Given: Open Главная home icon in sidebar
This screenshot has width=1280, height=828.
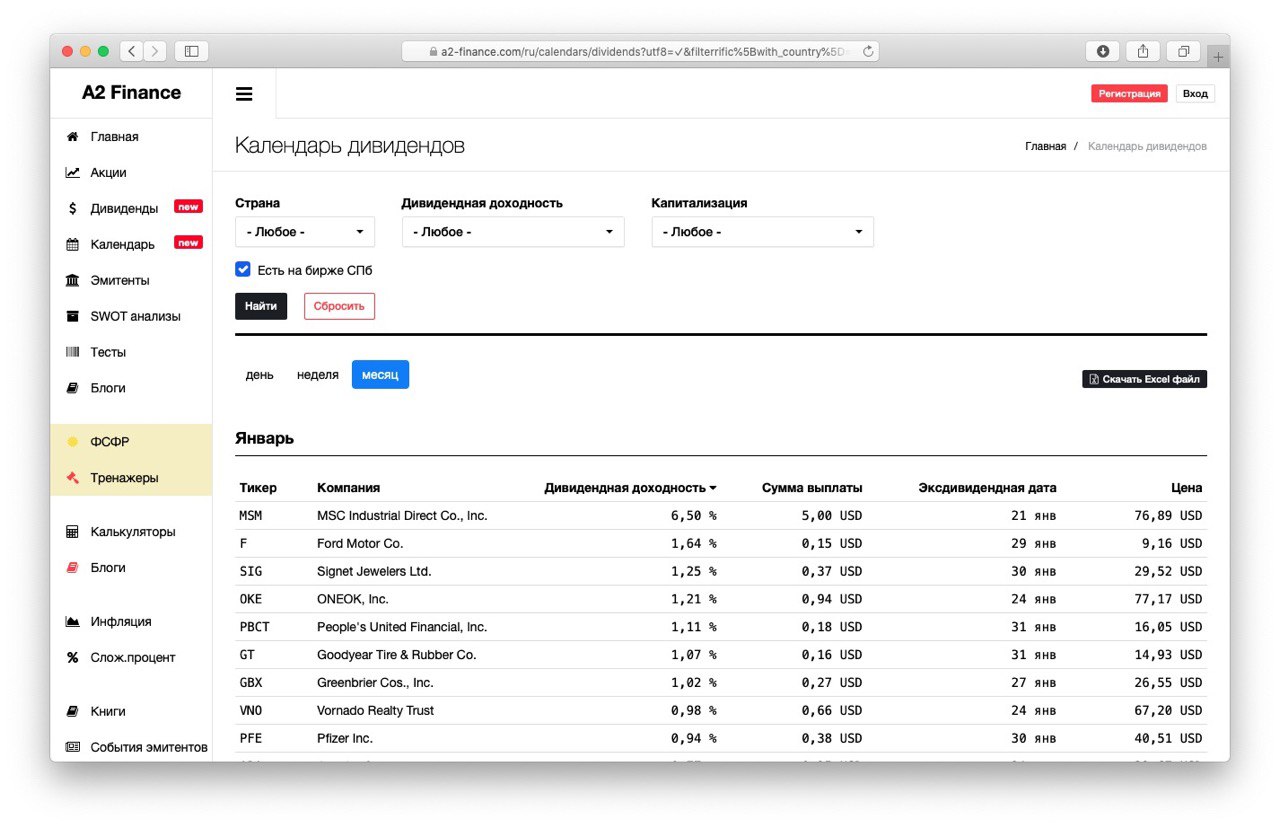Looking at the screenshot, I should tap(72, 137).
